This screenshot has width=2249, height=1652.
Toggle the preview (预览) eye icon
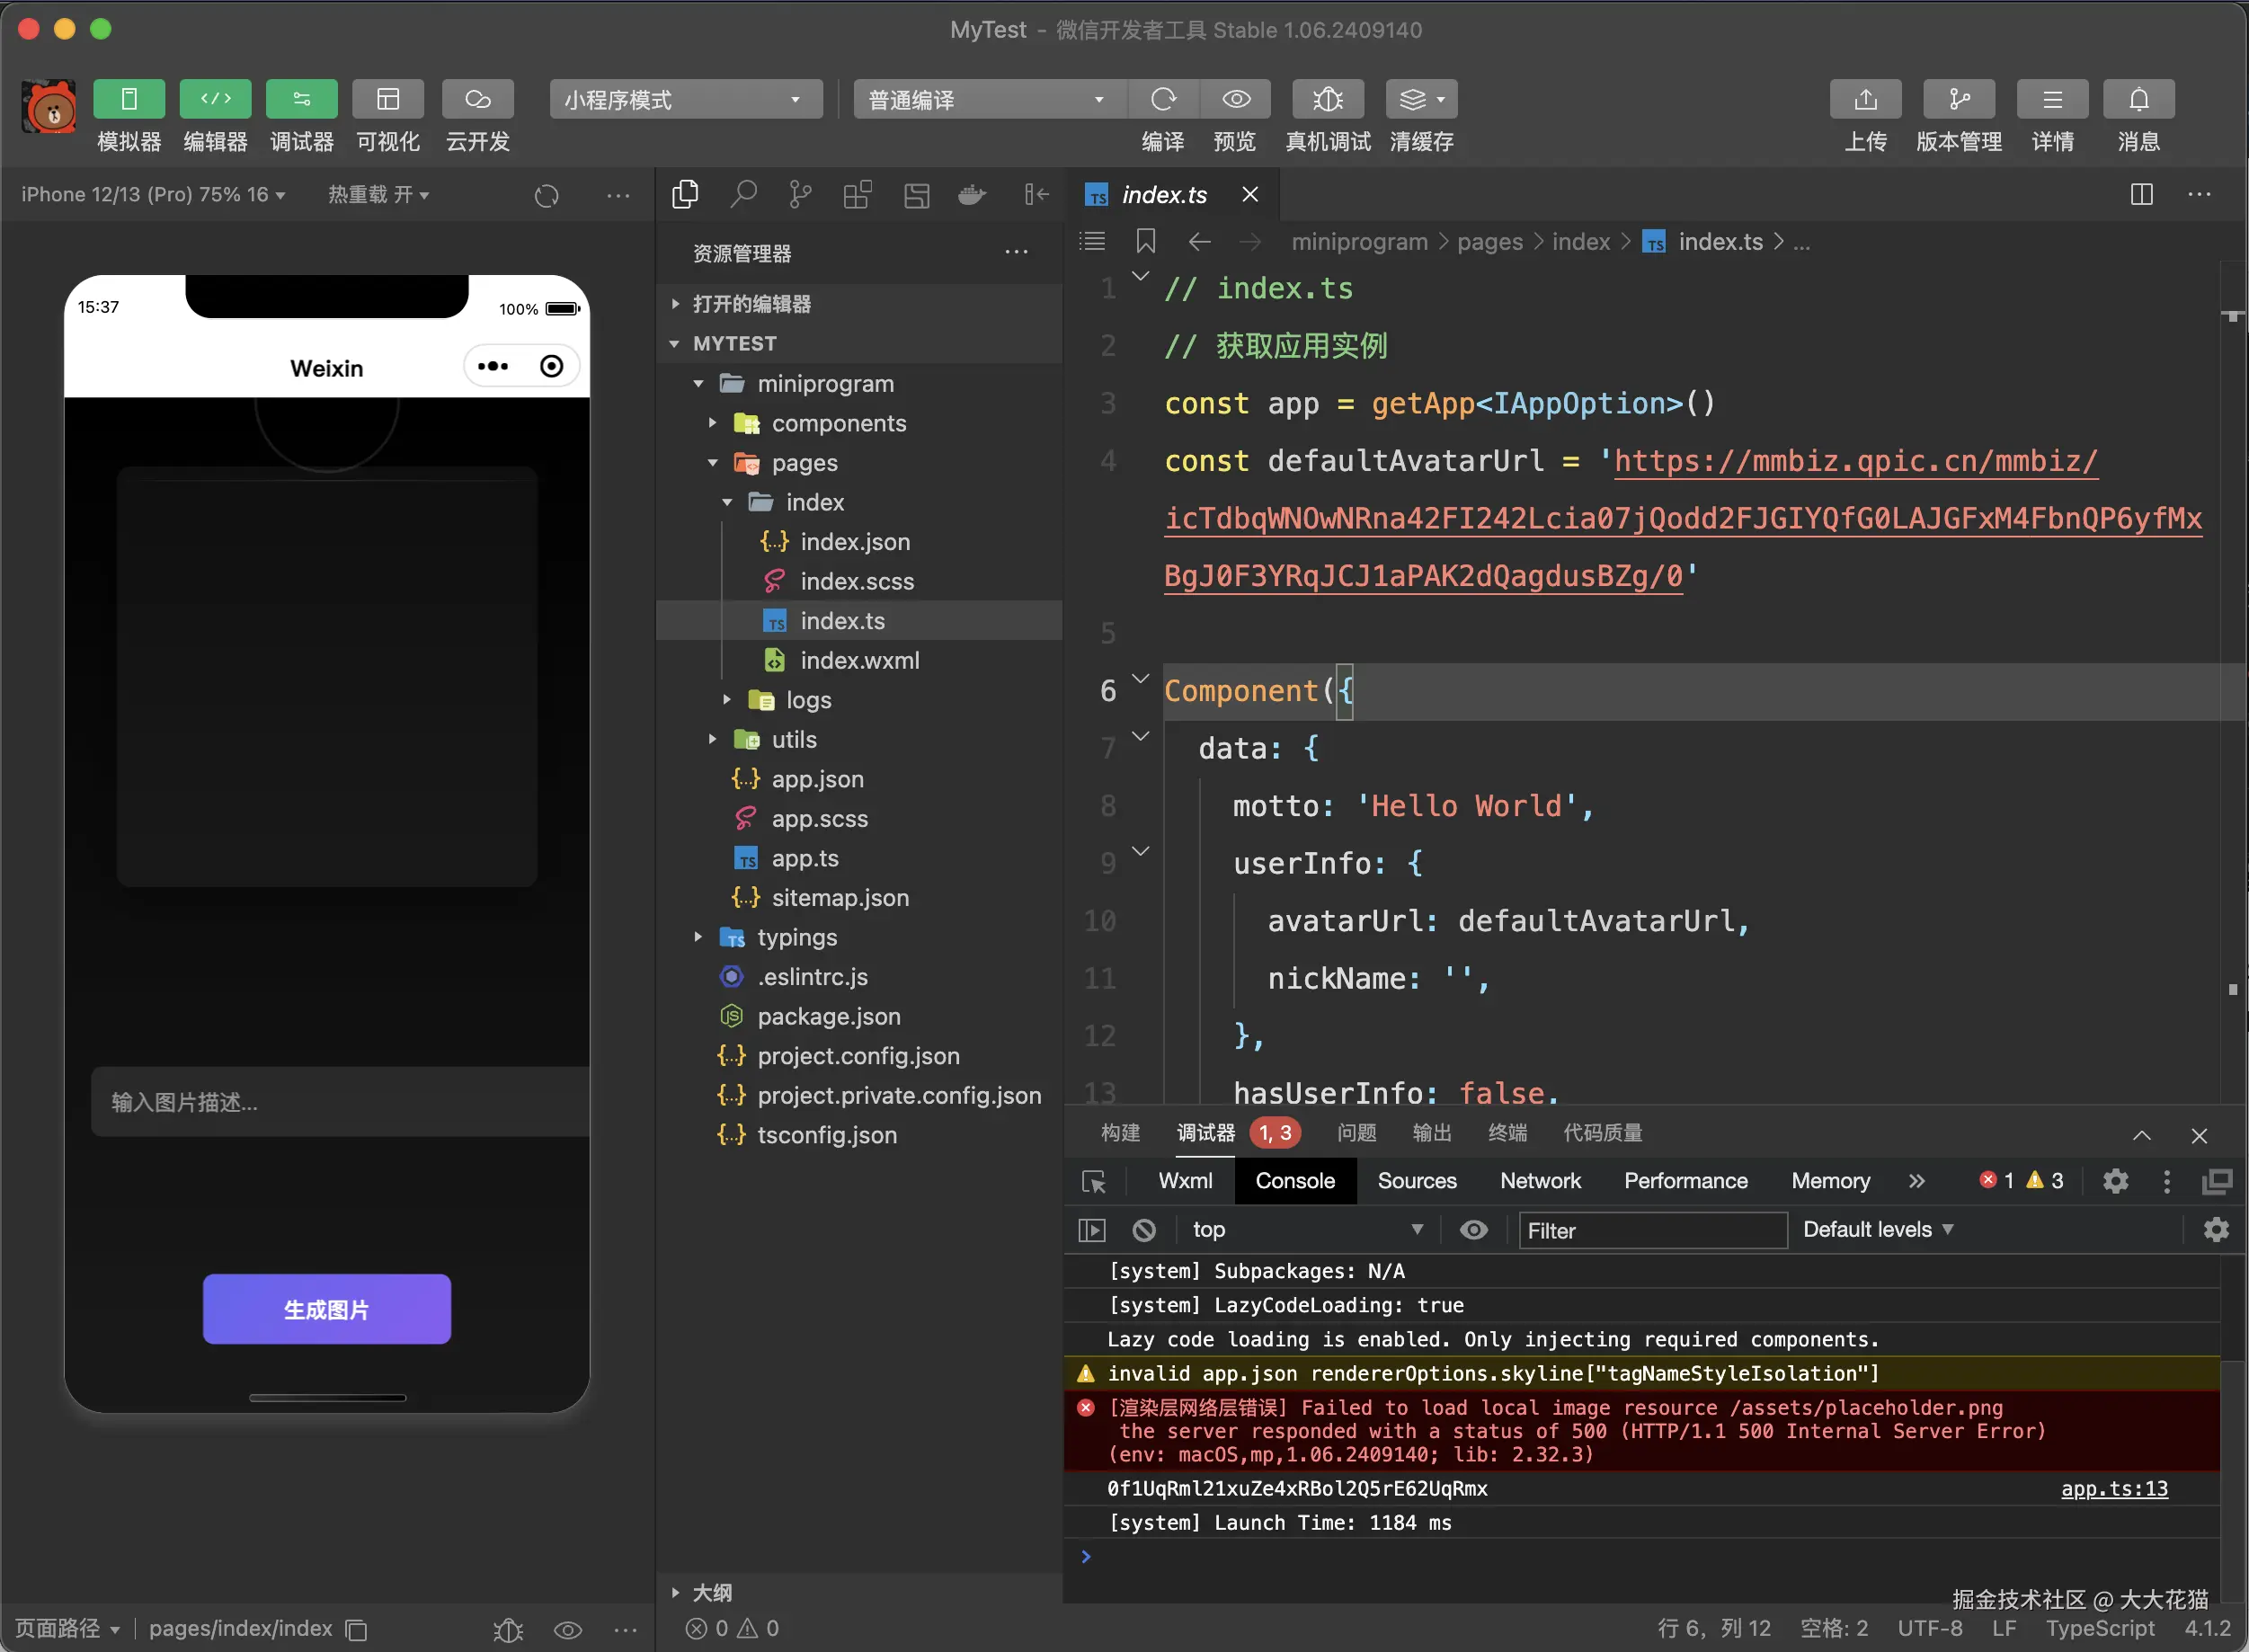pyautogui.click(x=1236, y=99)
